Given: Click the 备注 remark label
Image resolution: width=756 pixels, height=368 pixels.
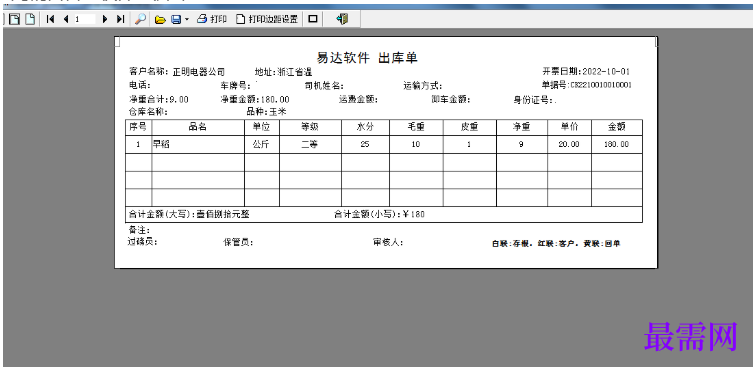Looking at the screenshot, I should 139,230.
